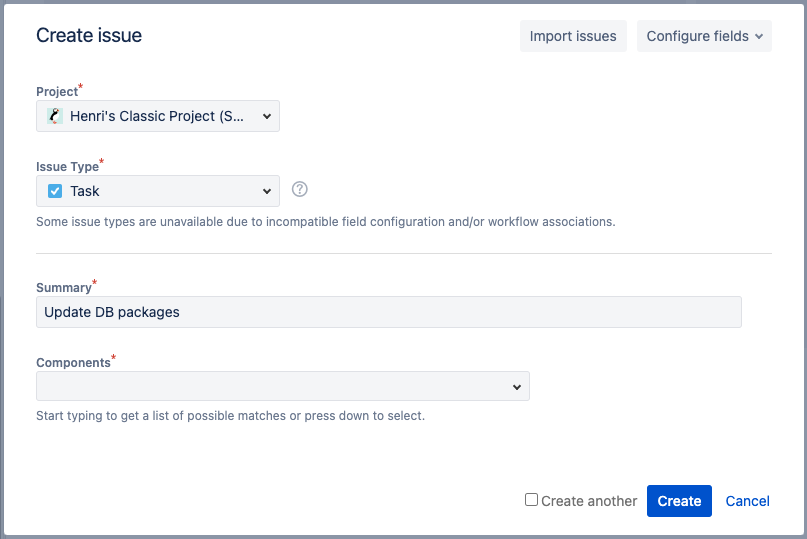
Task: Open the Henri's Classic Project dropdown
Action: click(x=158, y=116)
